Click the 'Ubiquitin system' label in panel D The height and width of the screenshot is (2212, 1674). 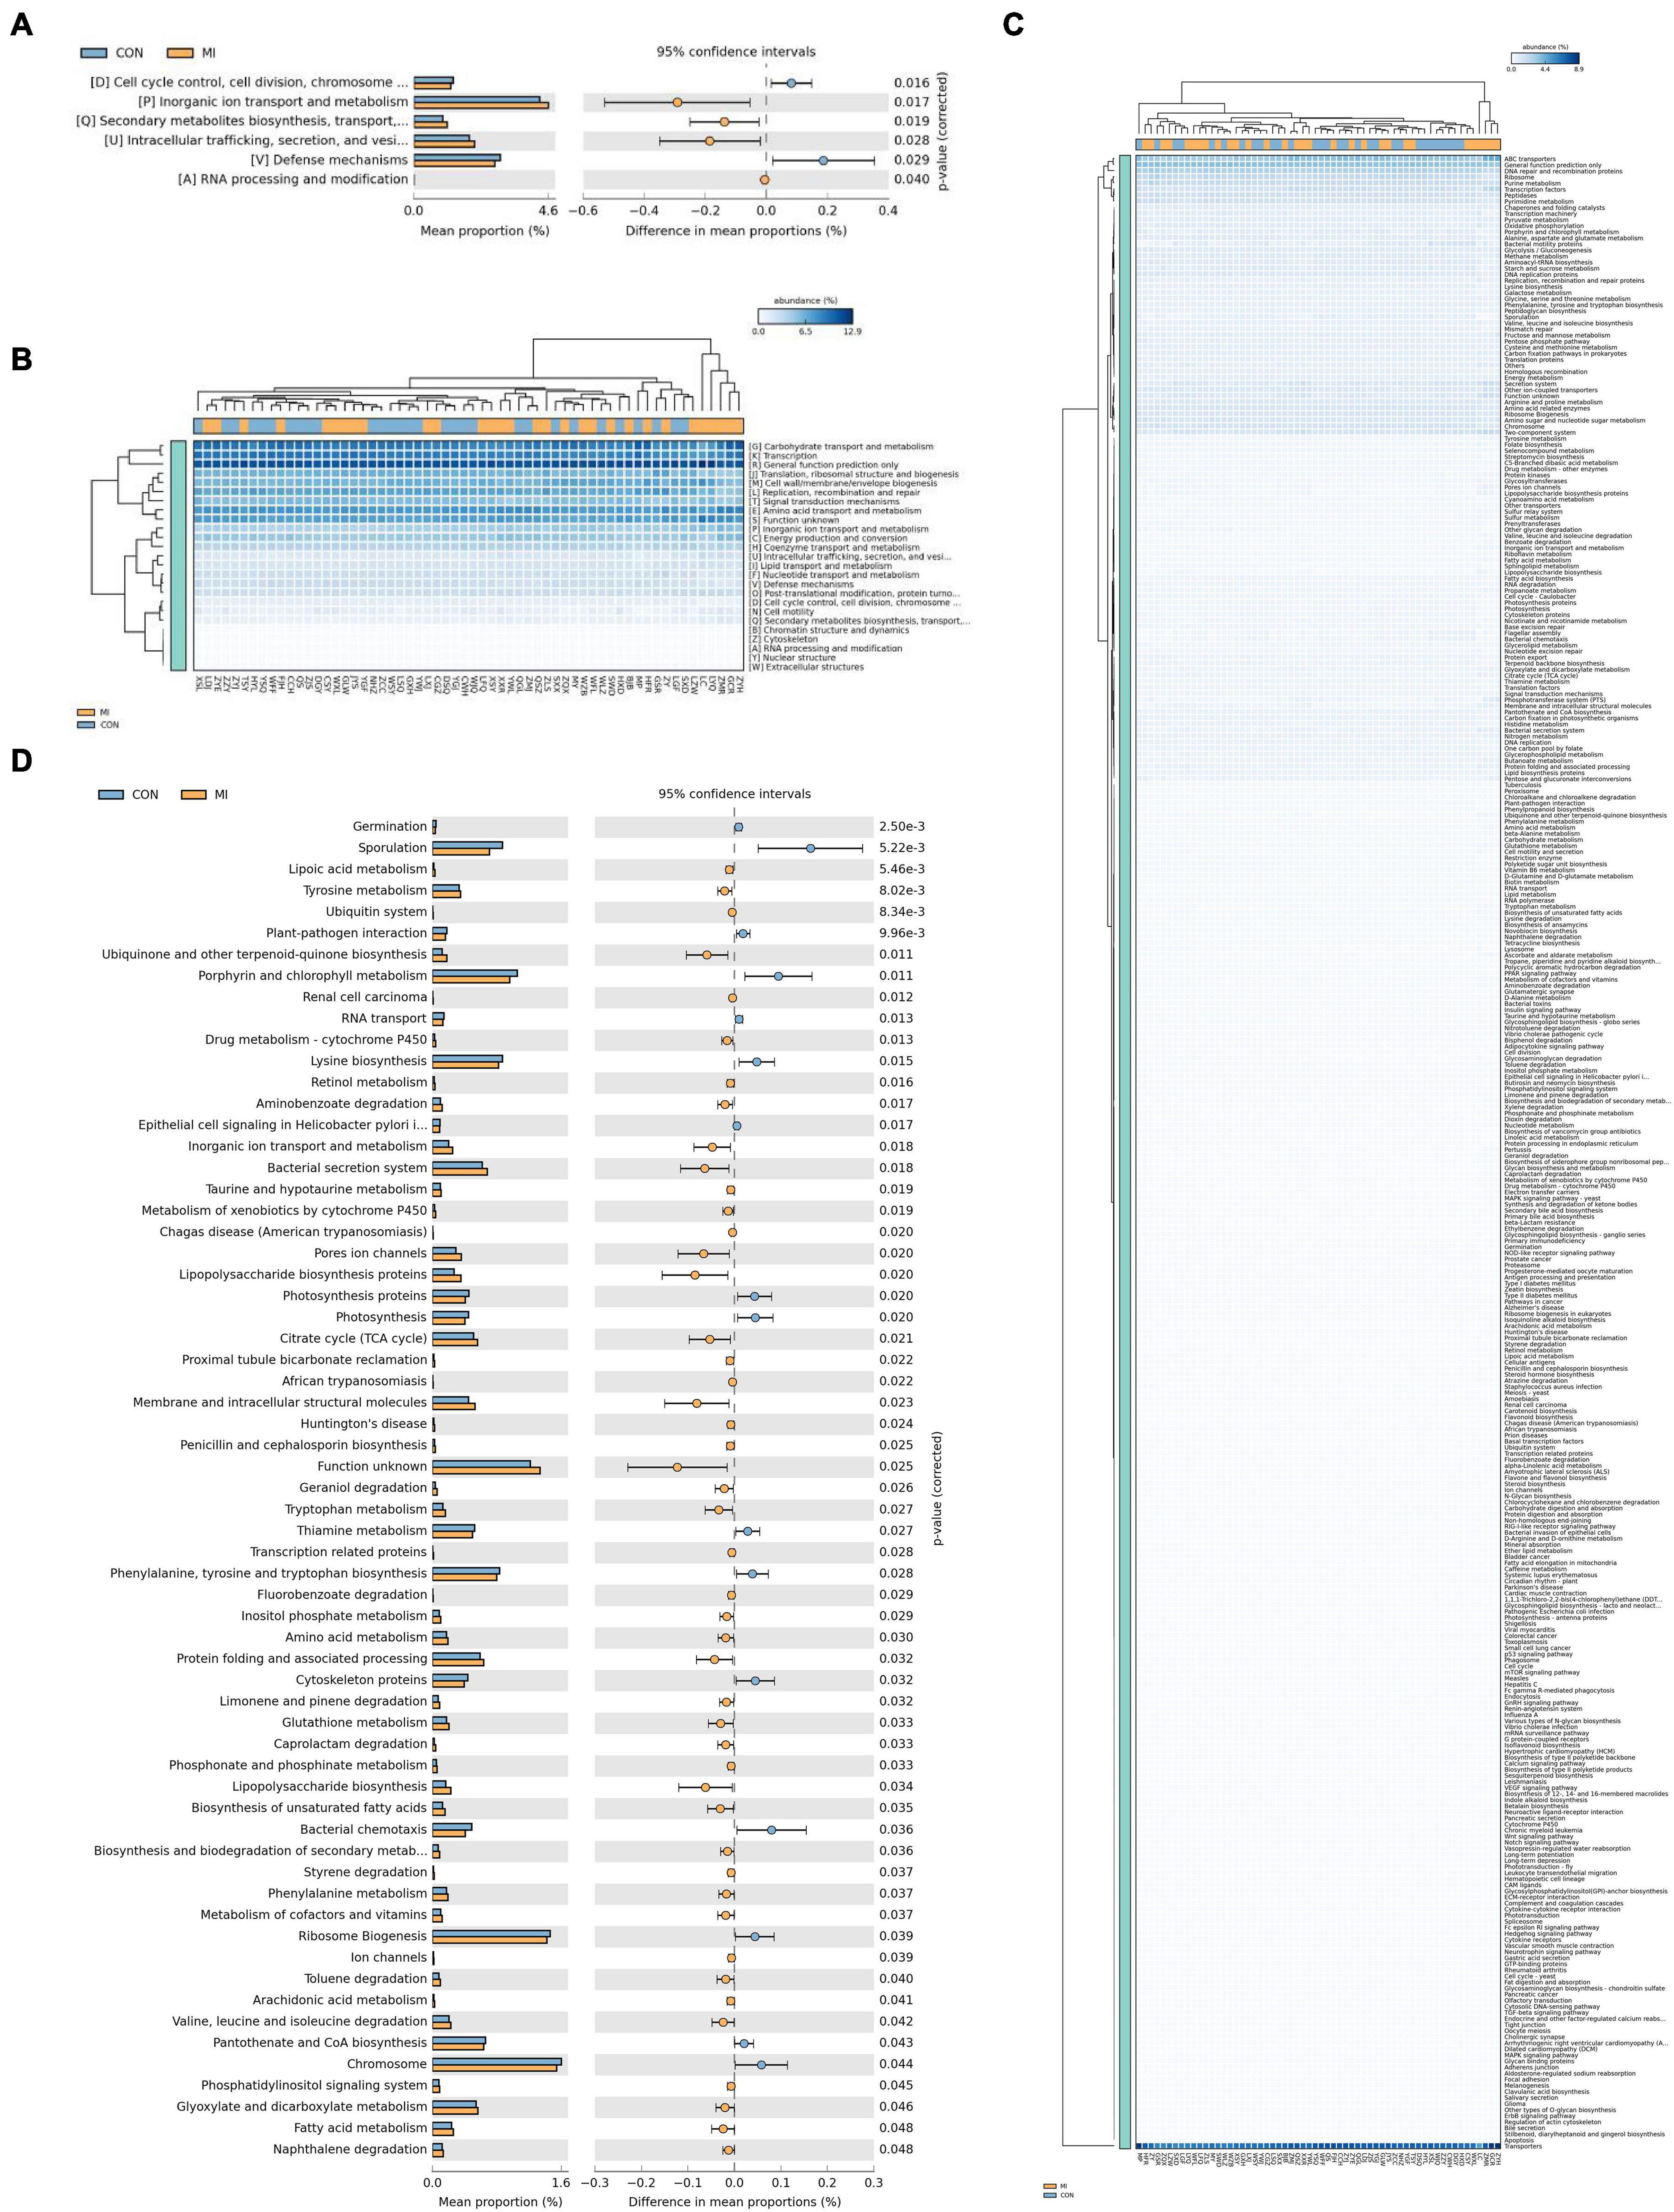pos(376,912)
